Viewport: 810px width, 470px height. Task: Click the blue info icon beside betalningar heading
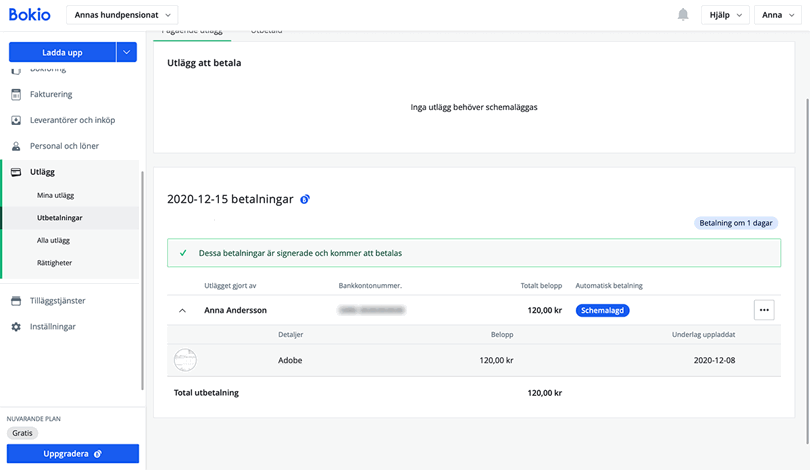(x=305, y=199)
